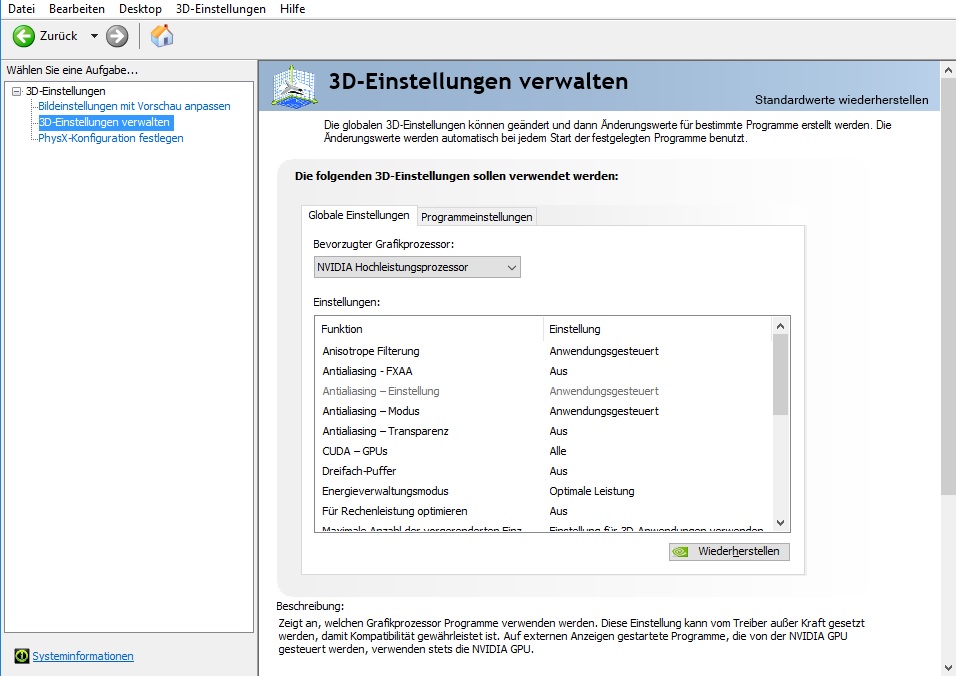956x676 pixels.
Task: Select Bildeinstellungen mit Vorschau anpassen
Action: [x=134, y=106]
